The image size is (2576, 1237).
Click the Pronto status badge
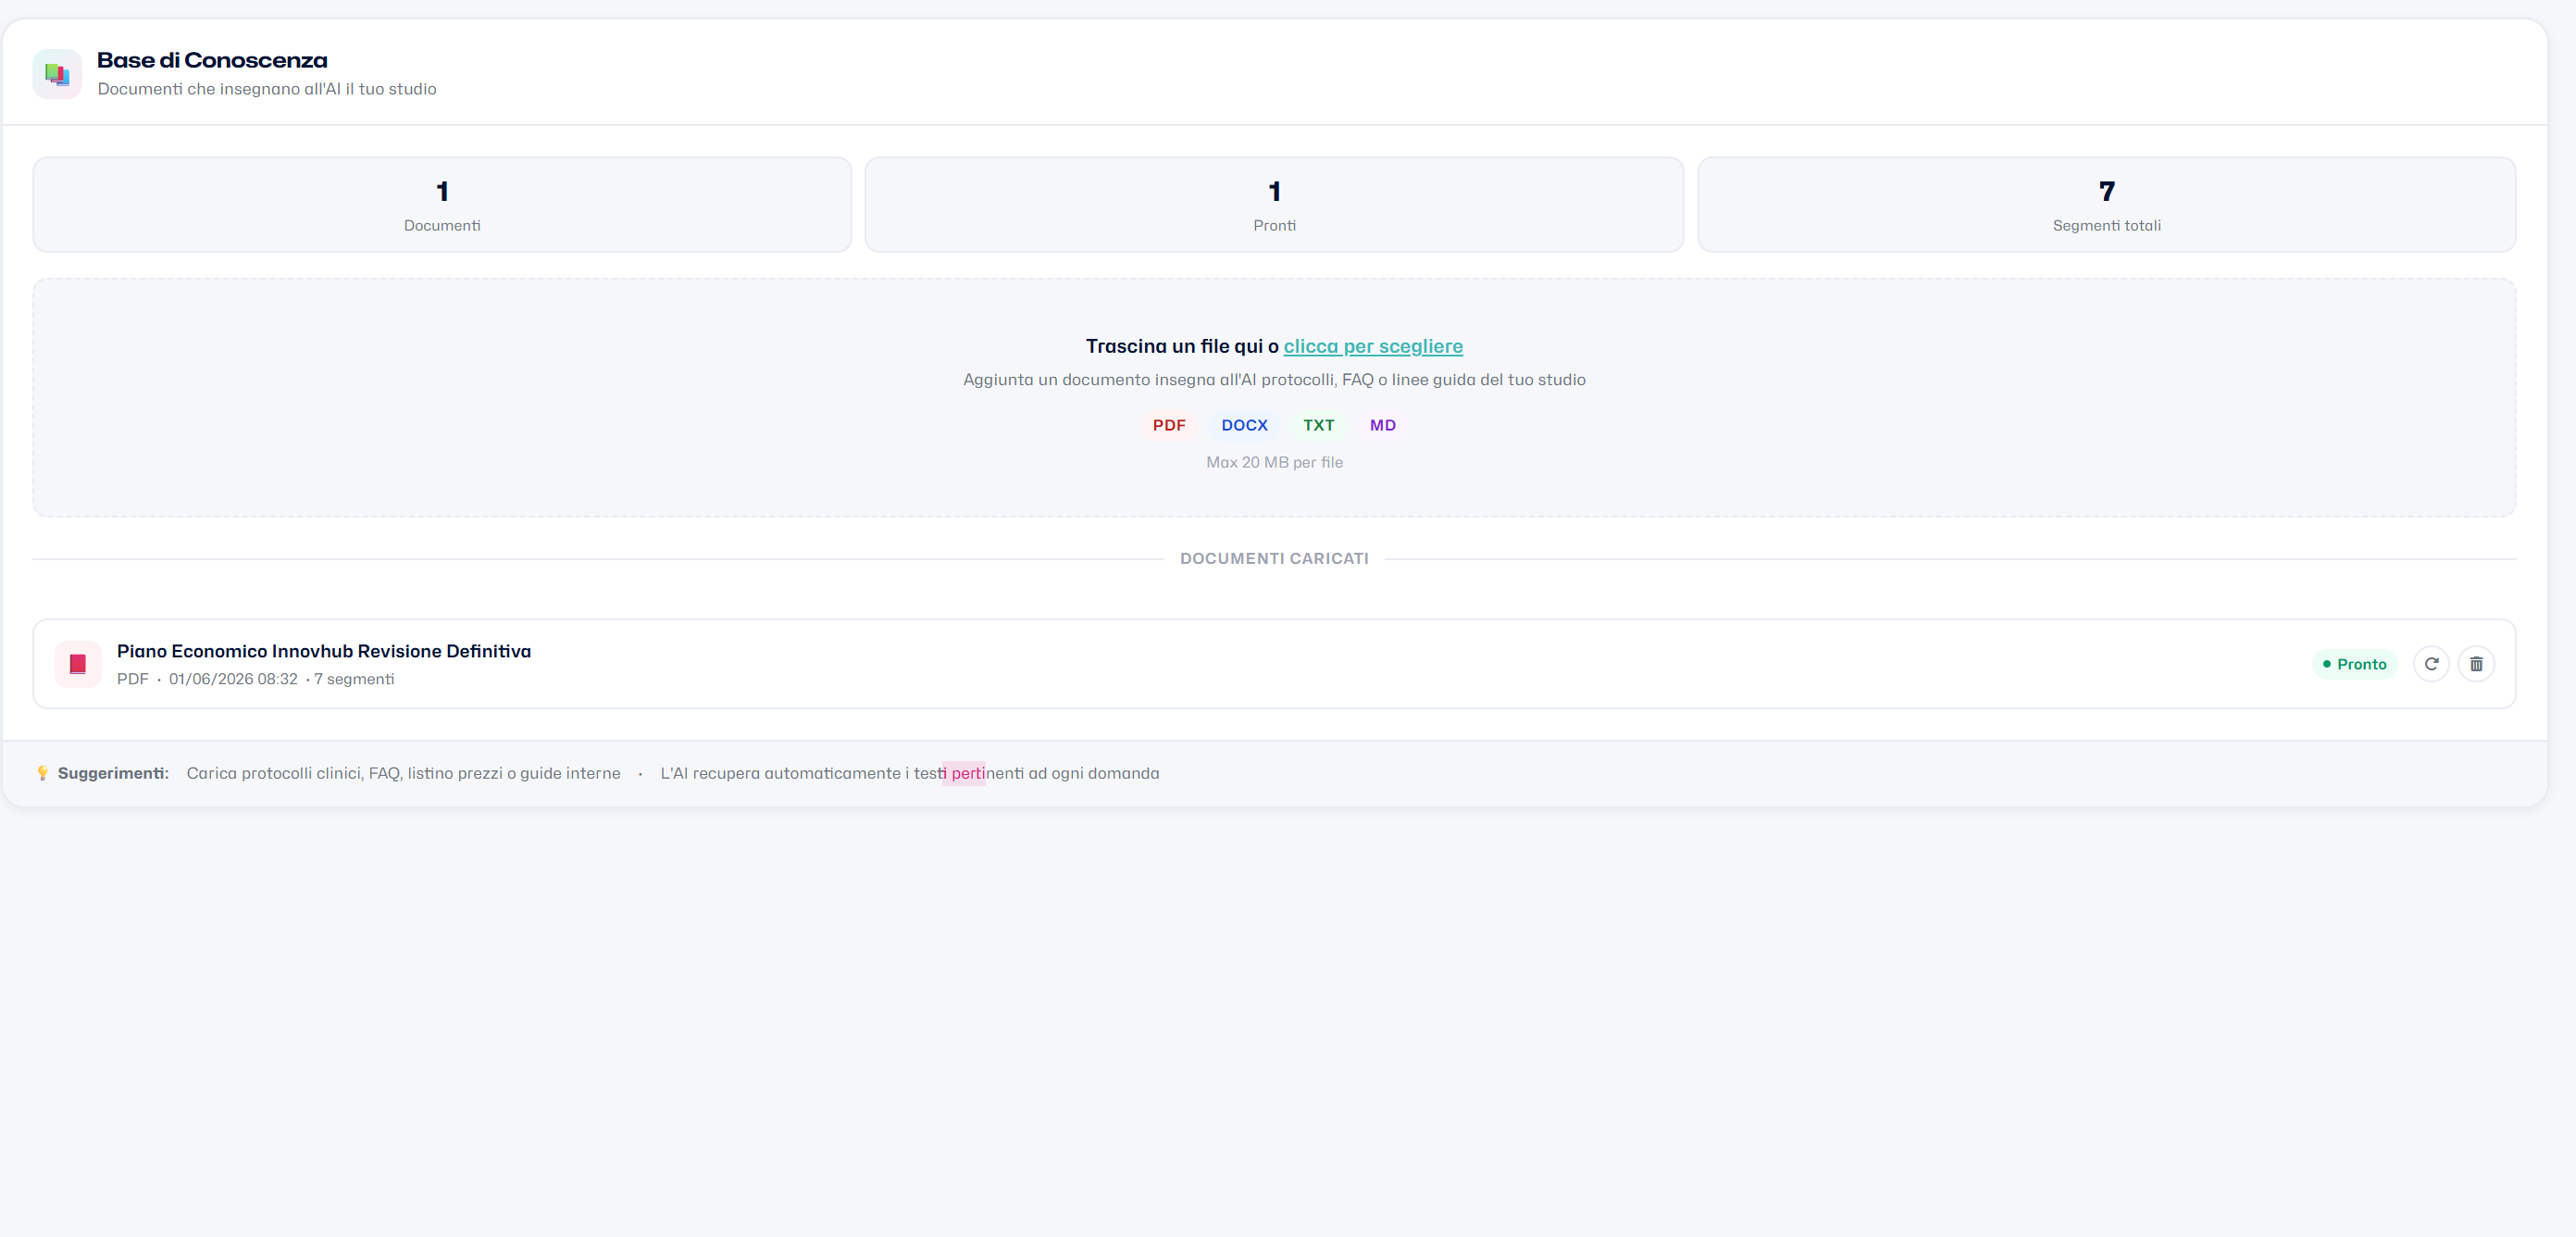2354,664
